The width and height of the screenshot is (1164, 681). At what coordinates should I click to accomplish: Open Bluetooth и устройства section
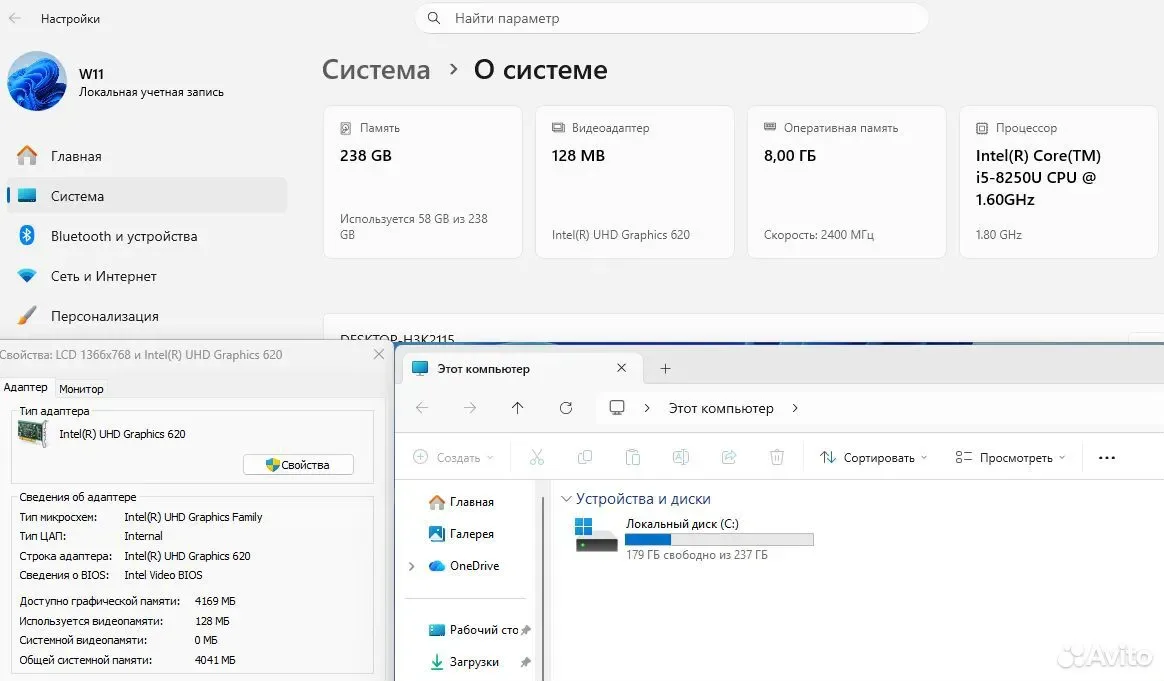click(146, 236)
